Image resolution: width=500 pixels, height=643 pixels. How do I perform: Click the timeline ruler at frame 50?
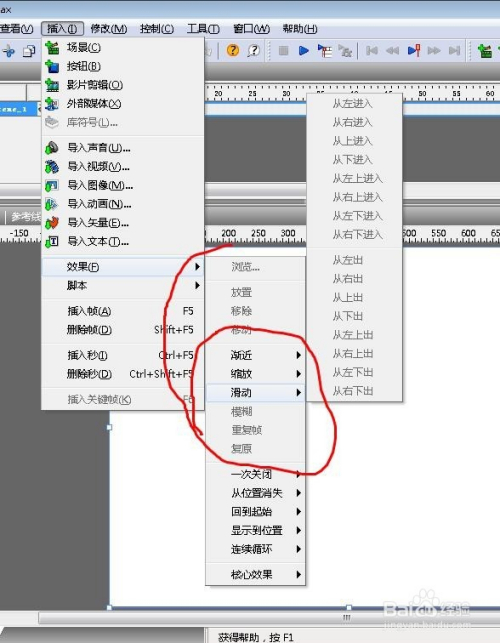click(x=422, y=93)
